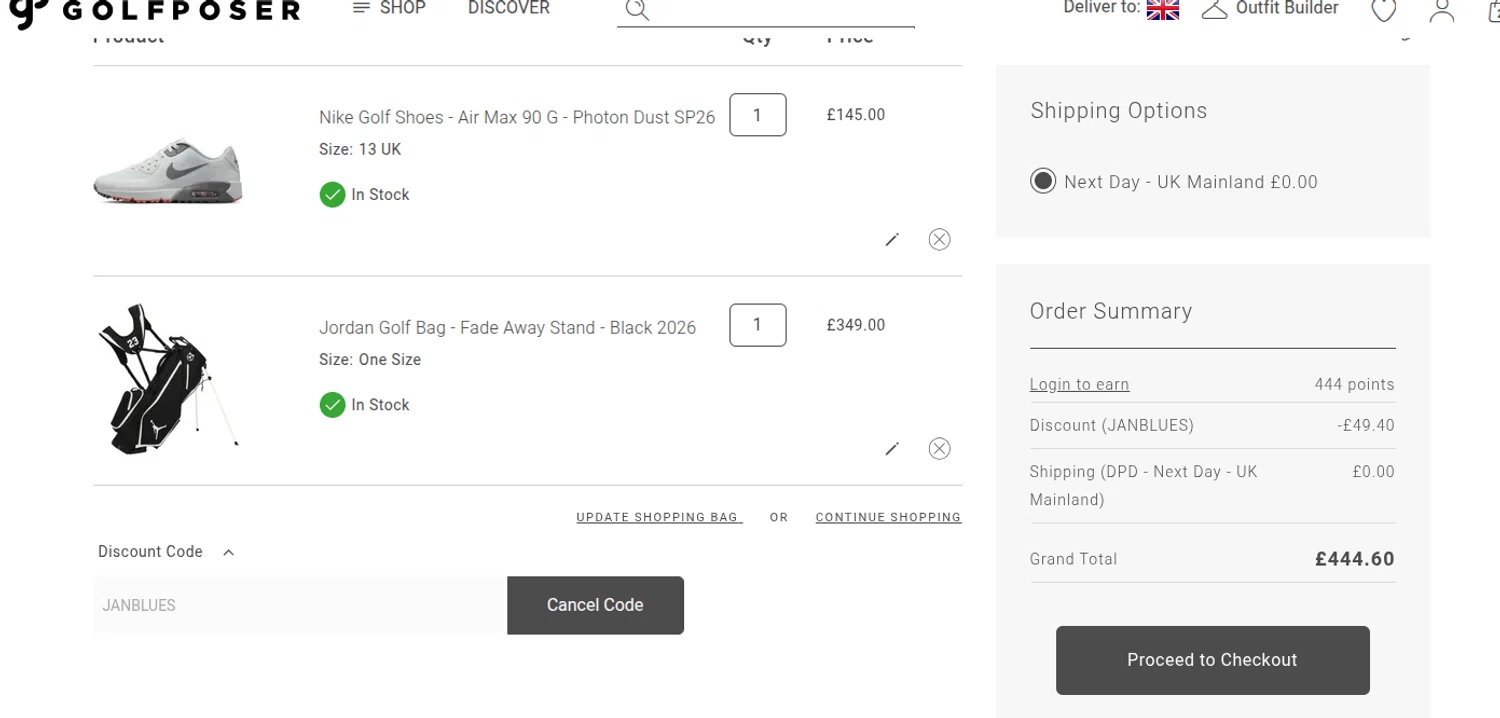Viewport: 1500px width, 718px height.
Task: Open the wishlist heart icon
Action: (1383, 11)
